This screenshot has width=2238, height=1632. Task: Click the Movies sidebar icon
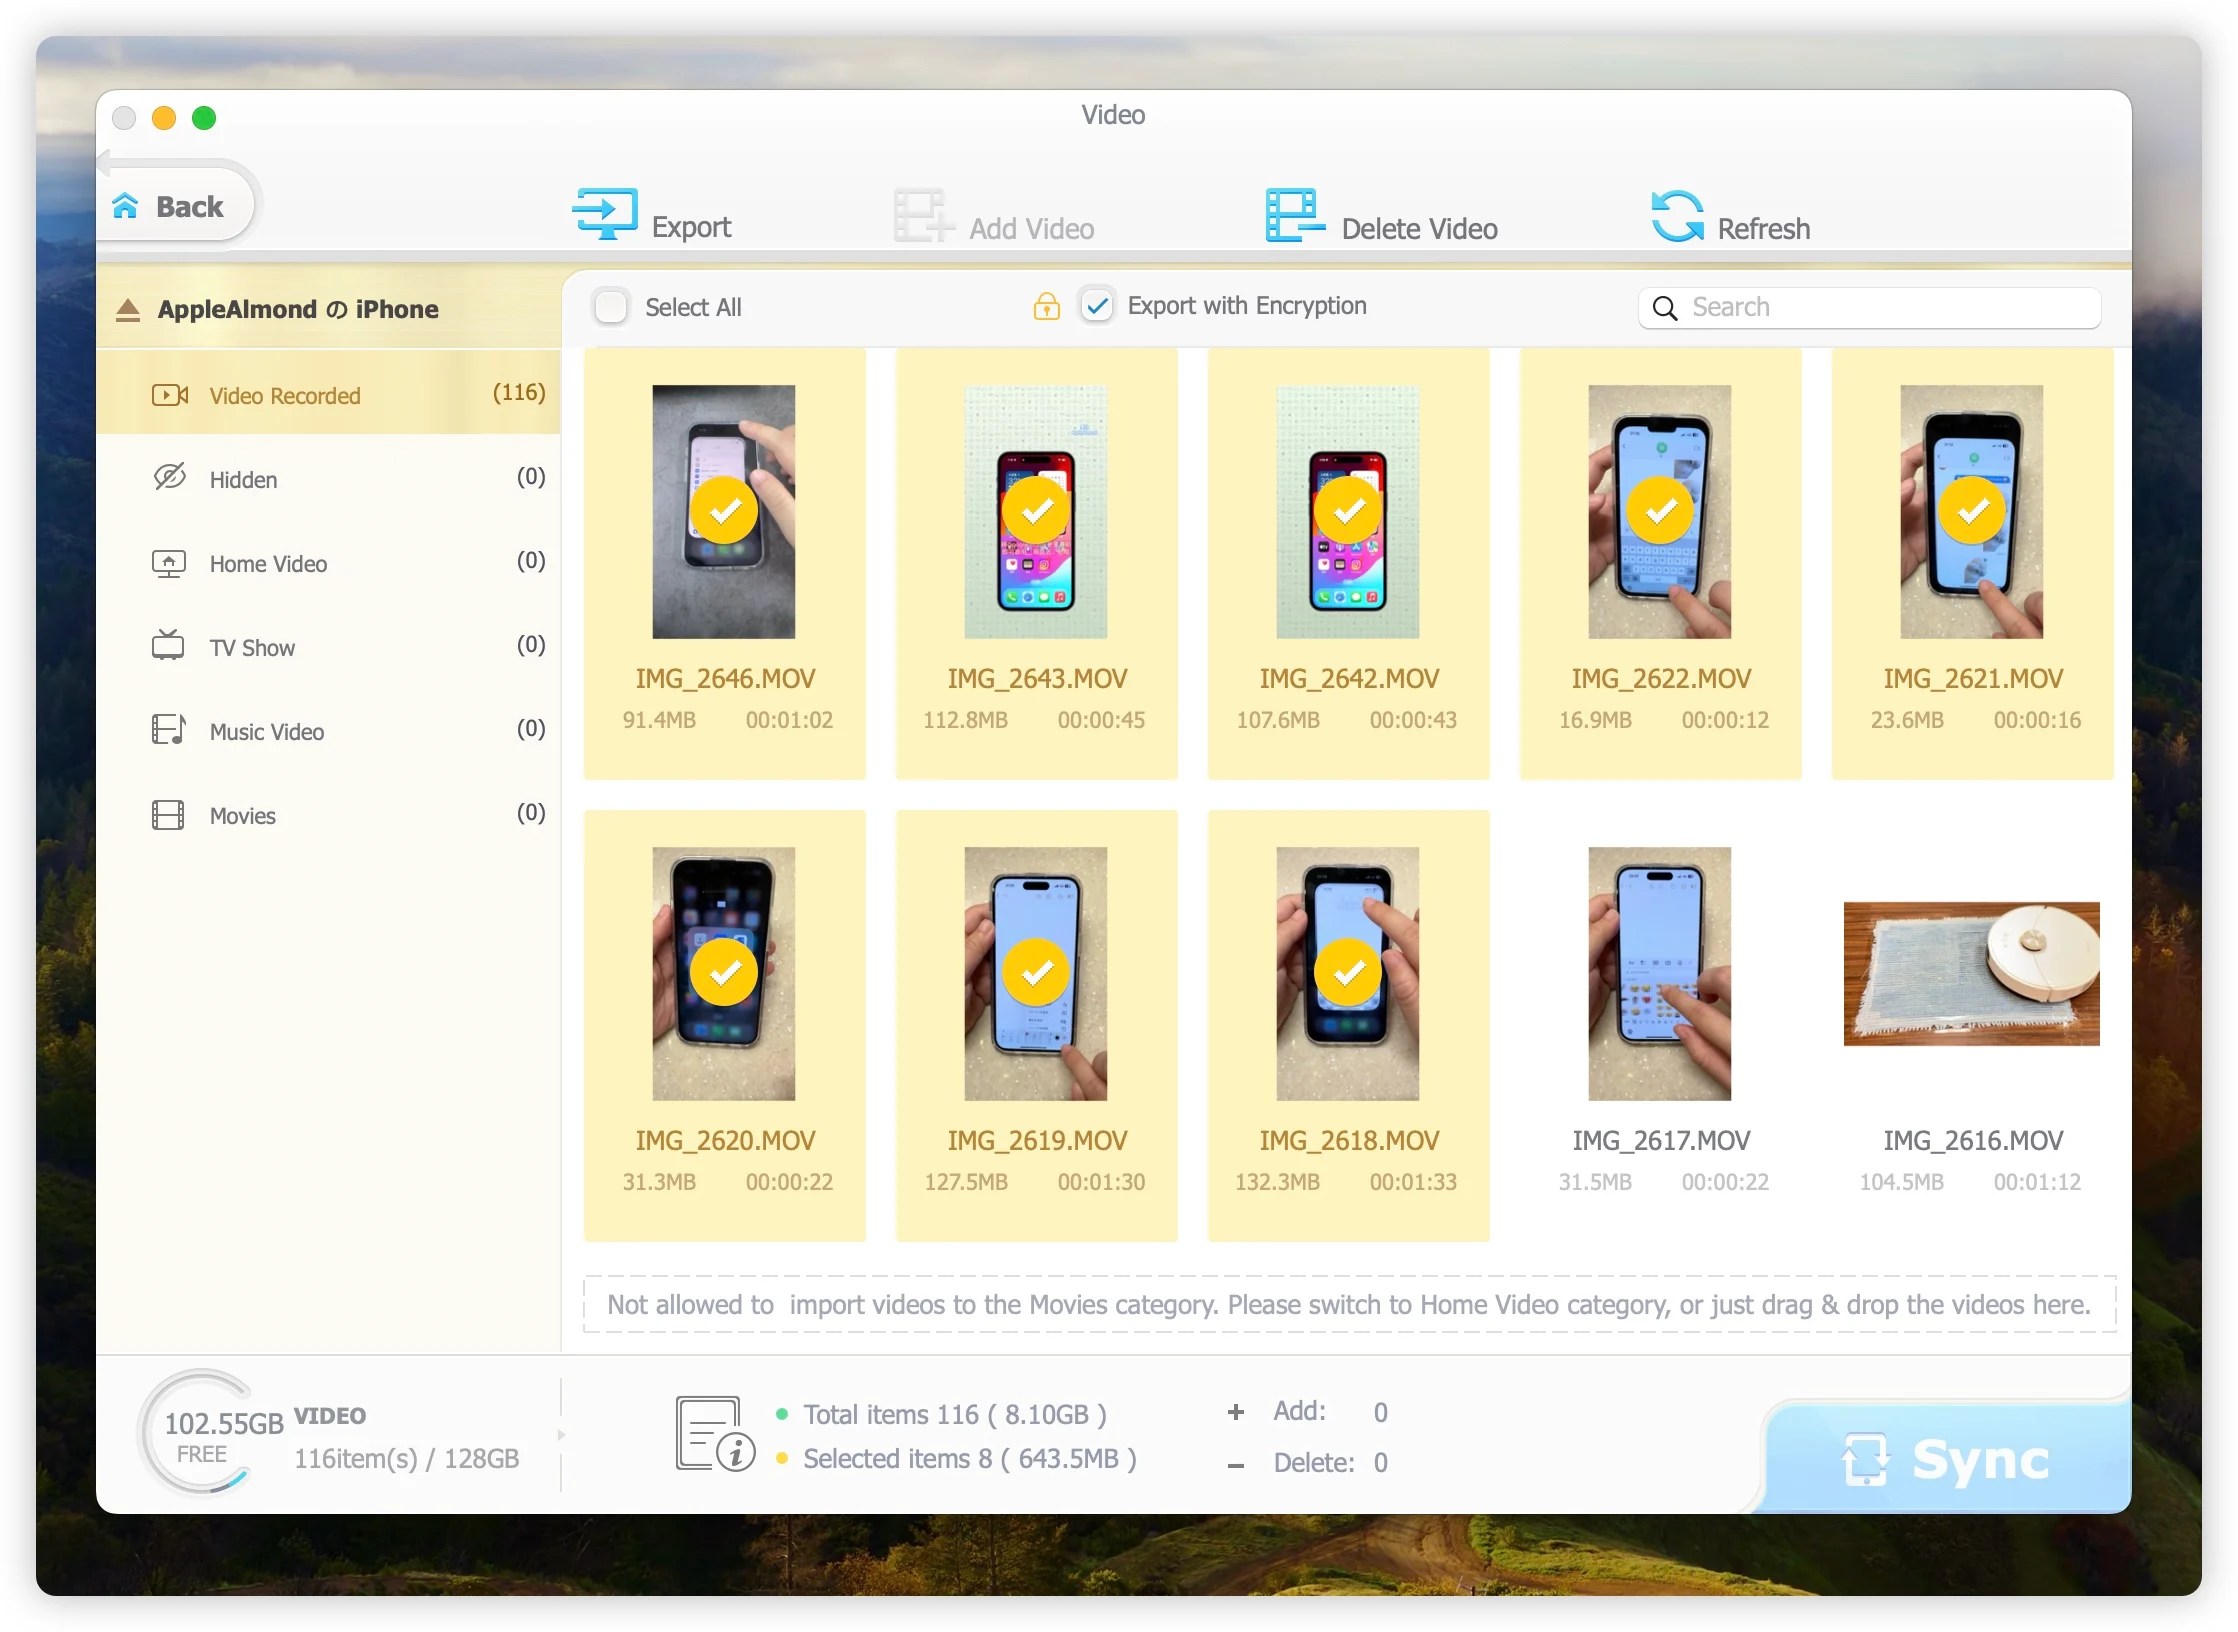pos(169,815)
